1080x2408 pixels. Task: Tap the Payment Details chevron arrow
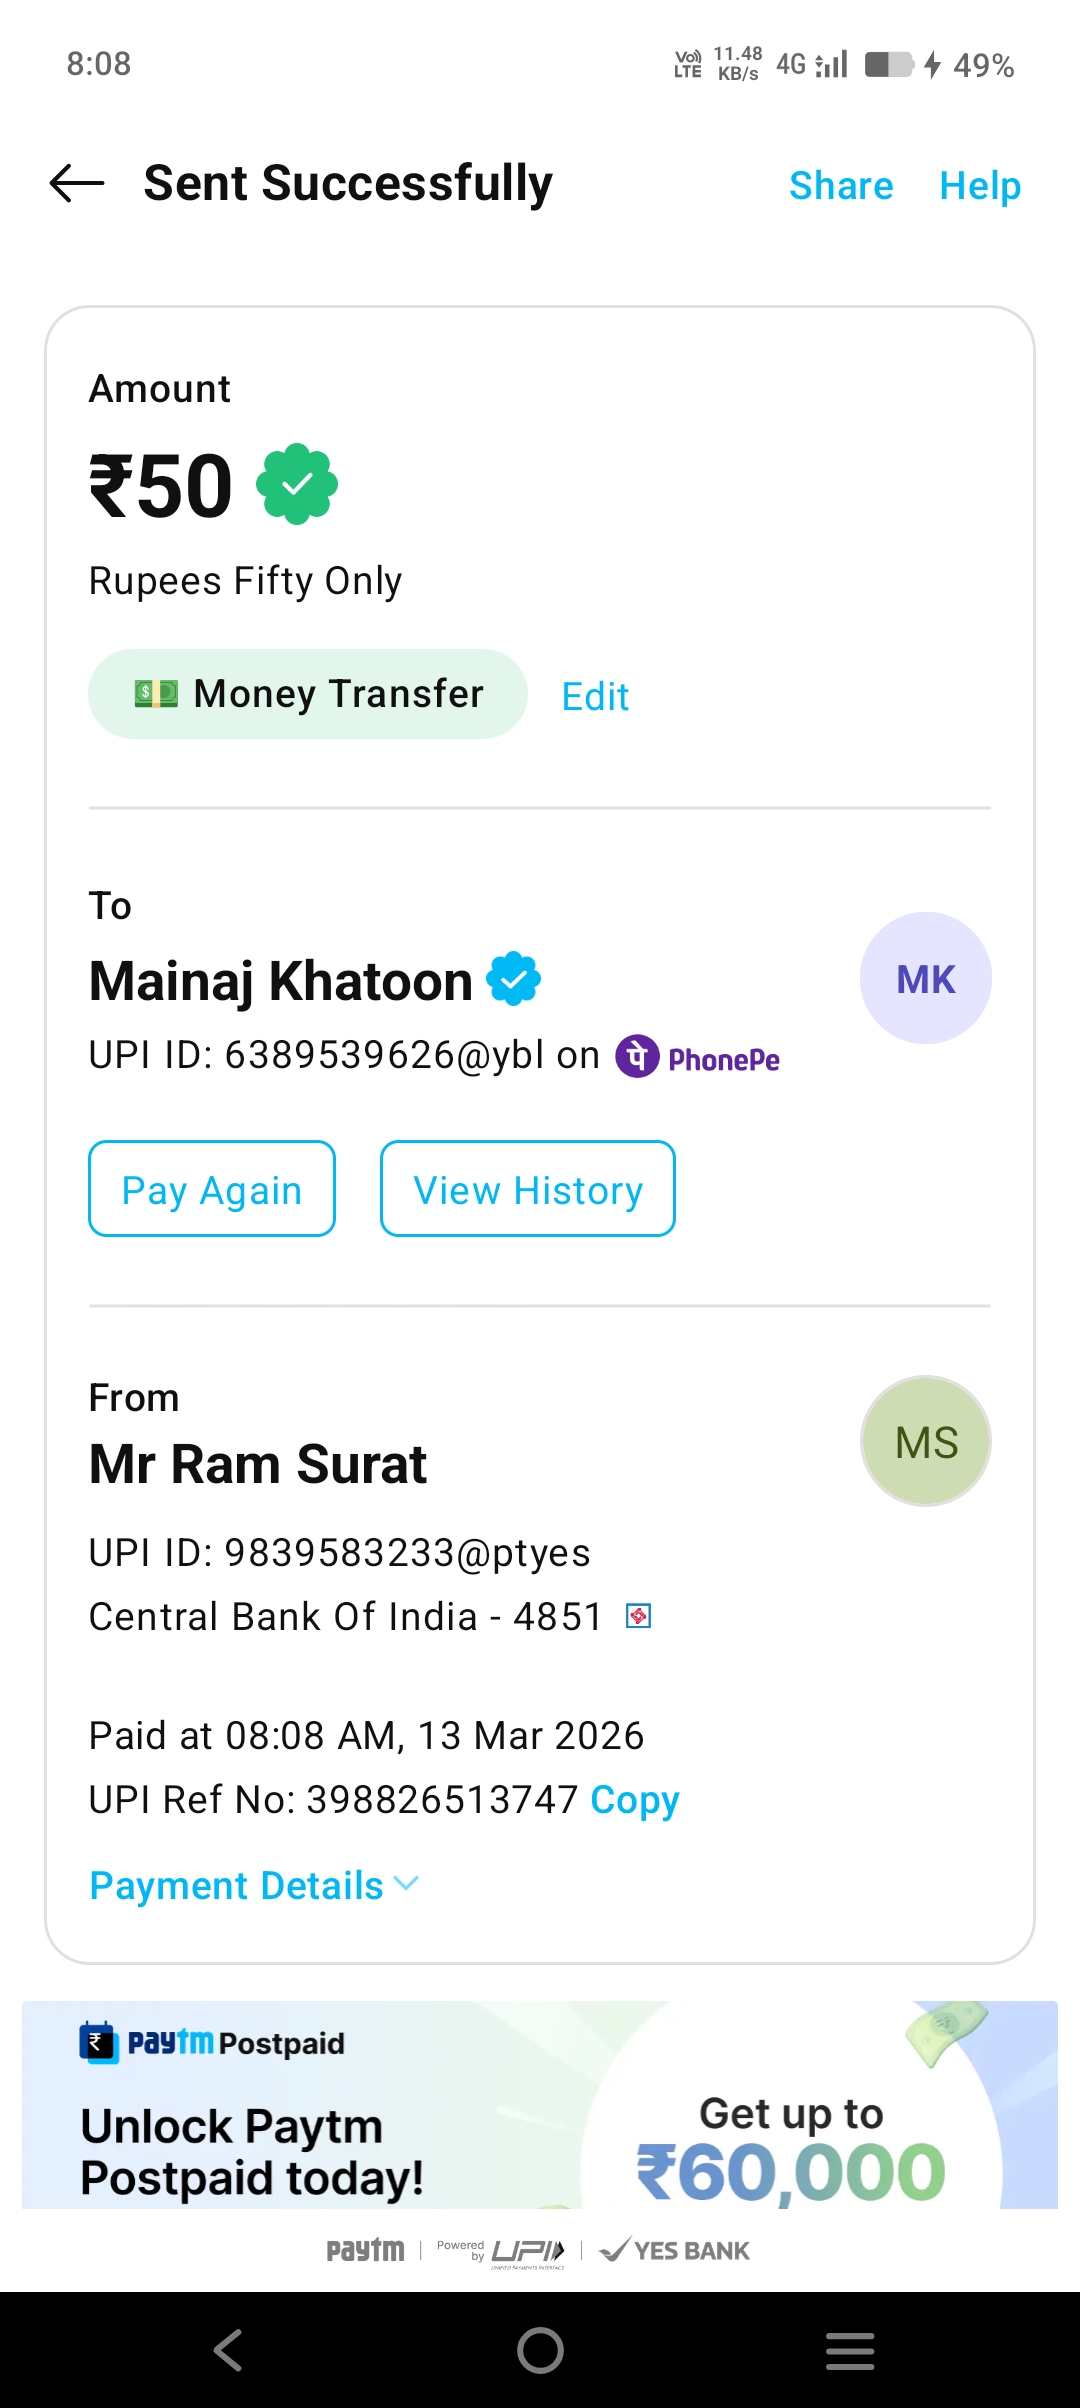click(406, 1884)
